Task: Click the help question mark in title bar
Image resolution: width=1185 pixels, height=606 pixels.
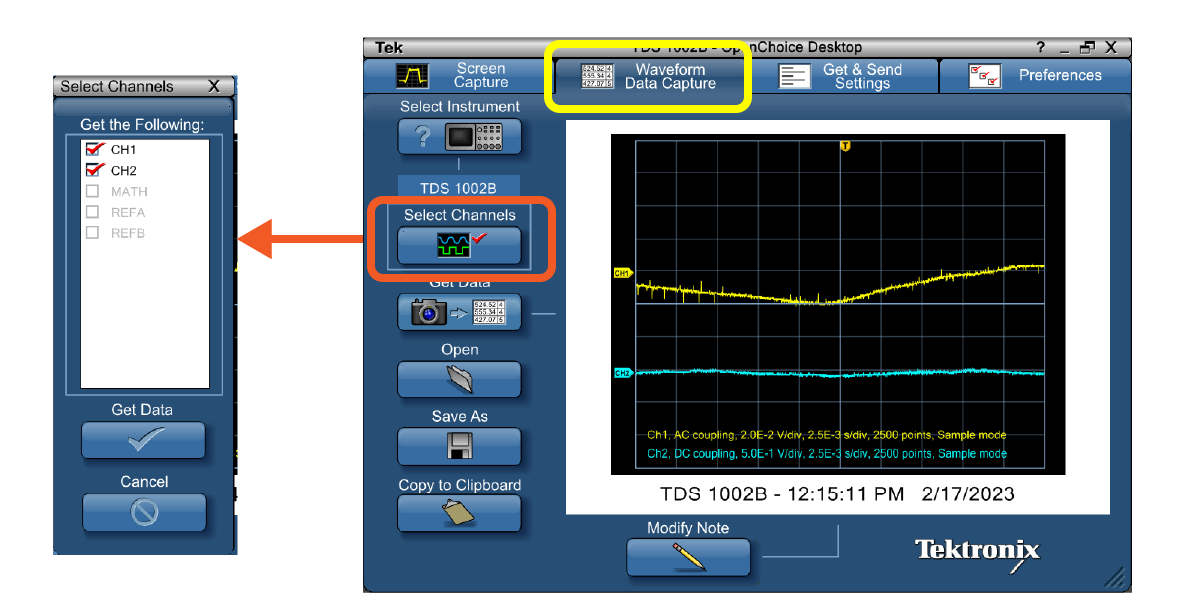Action: (x=1041, y=48)
